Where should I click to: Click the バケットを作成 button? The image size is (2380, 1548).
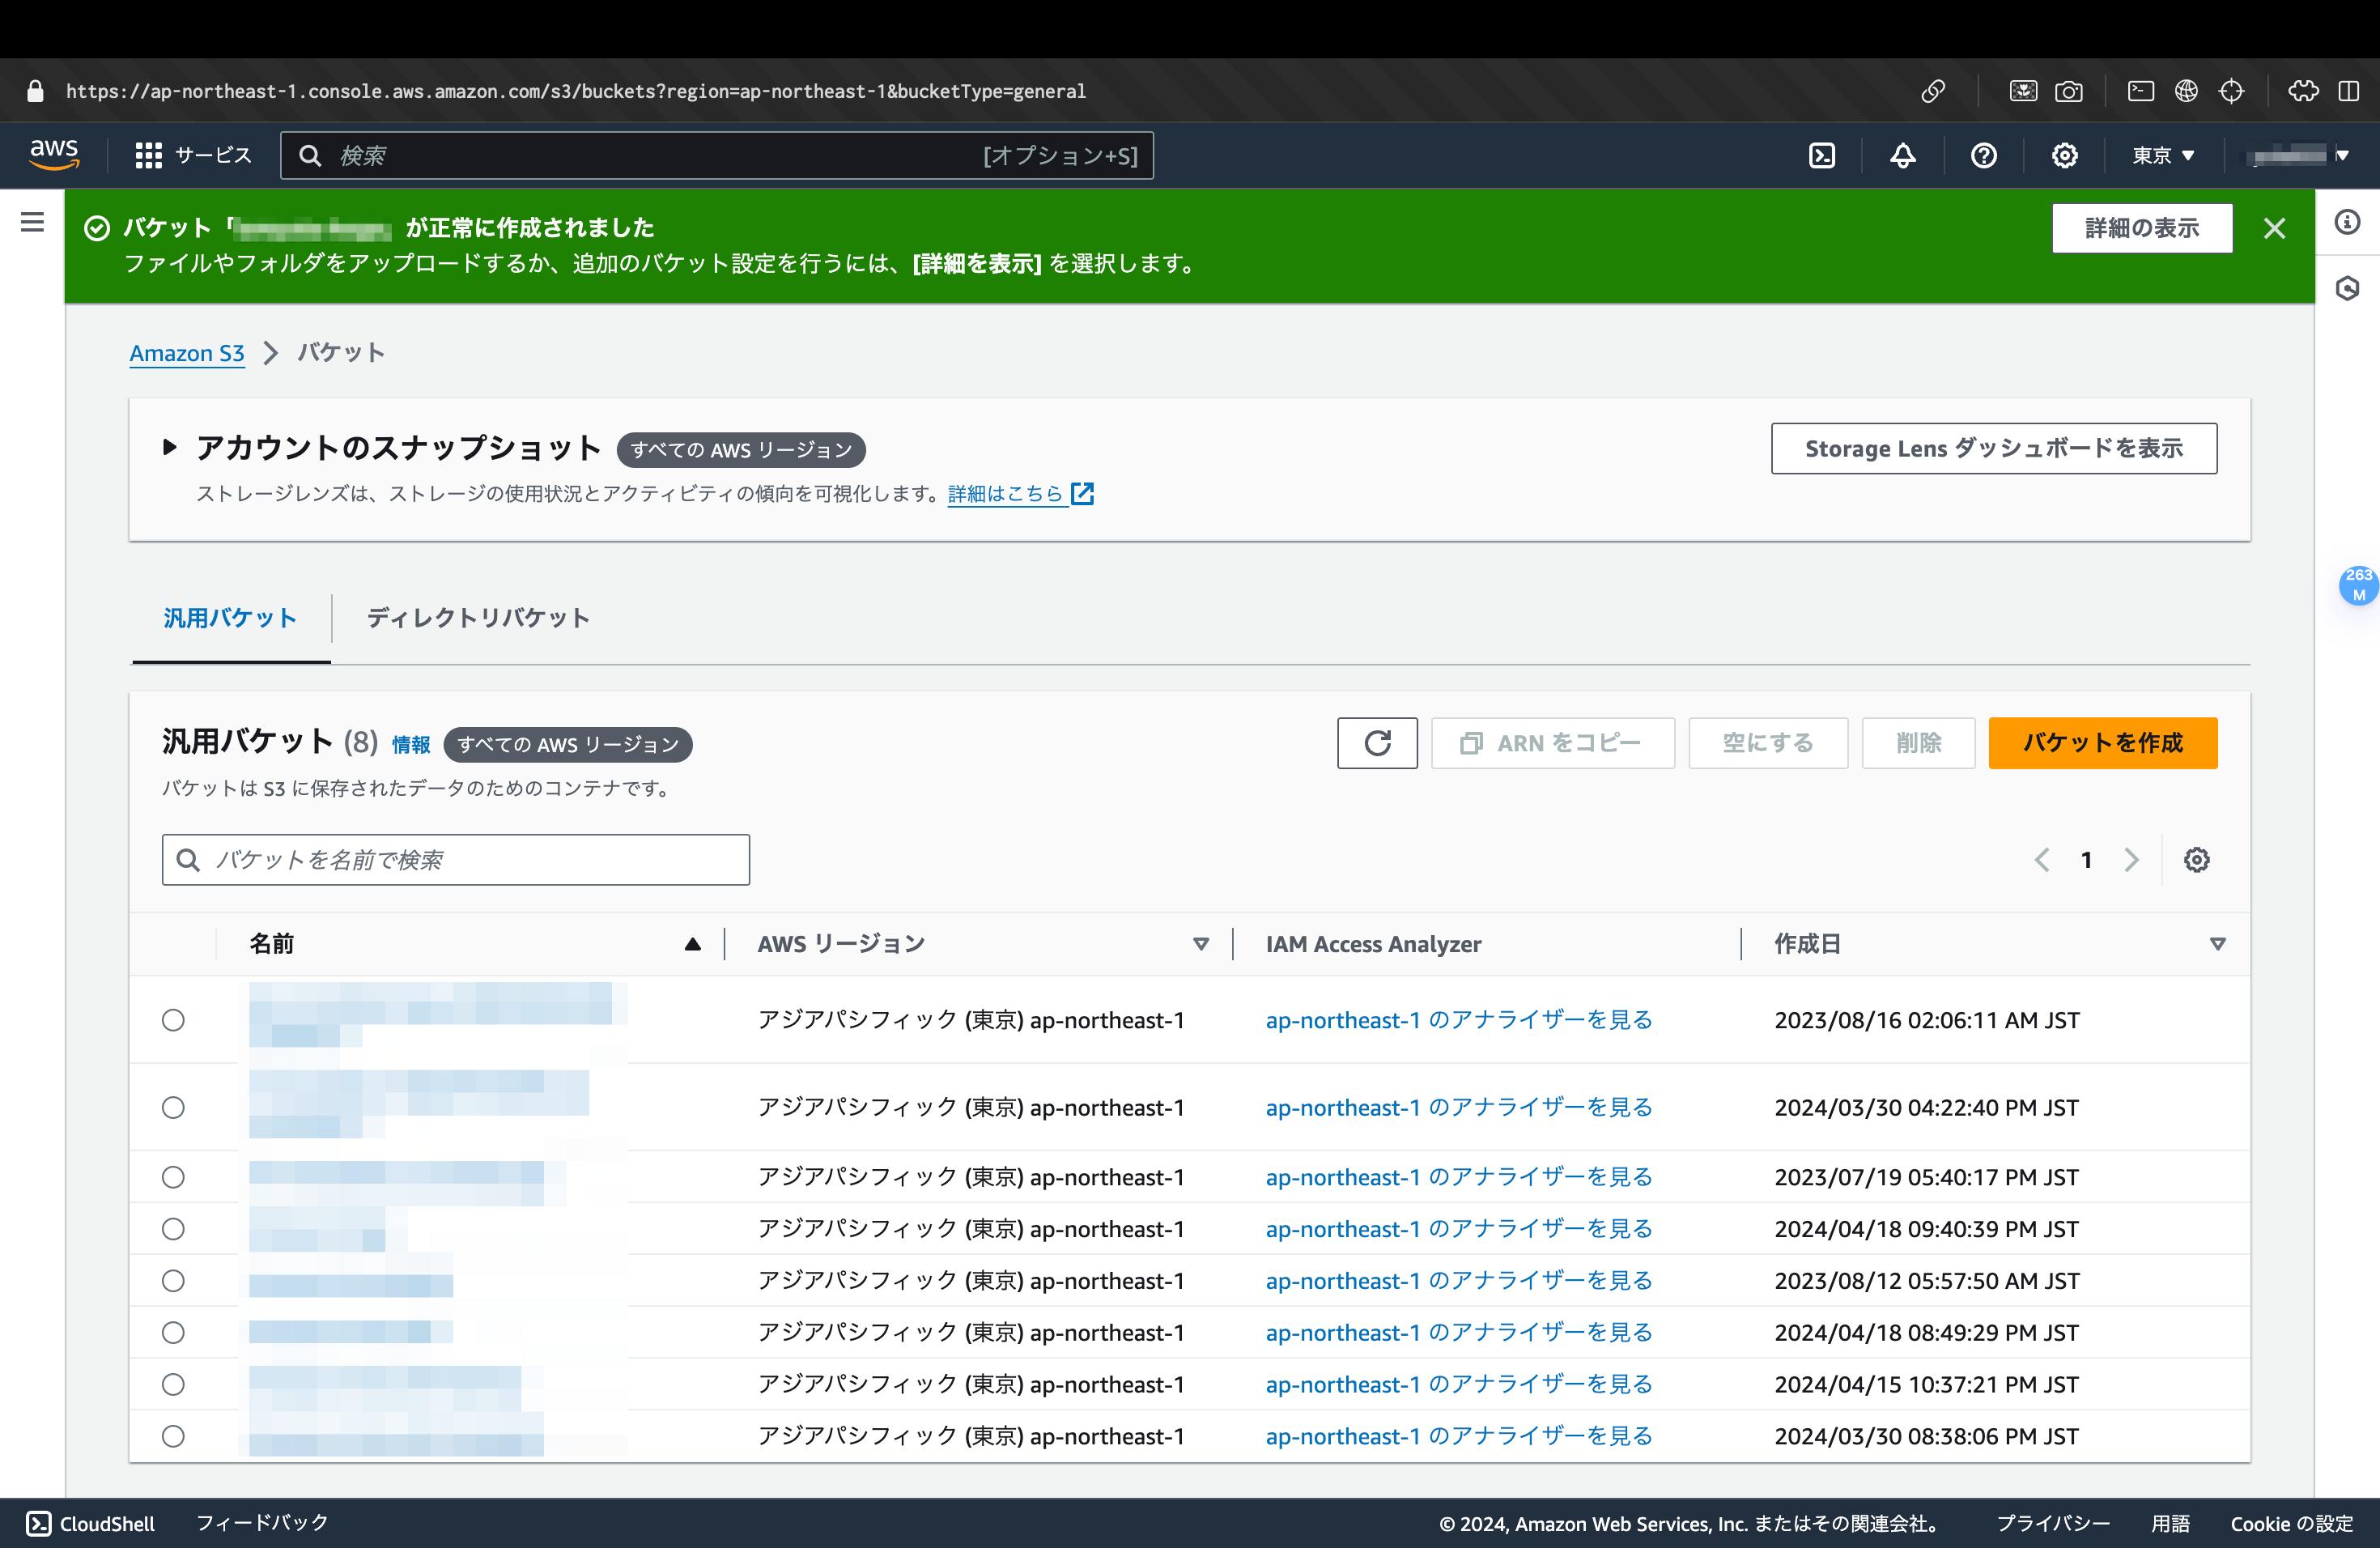click(x=2102, y=743)
